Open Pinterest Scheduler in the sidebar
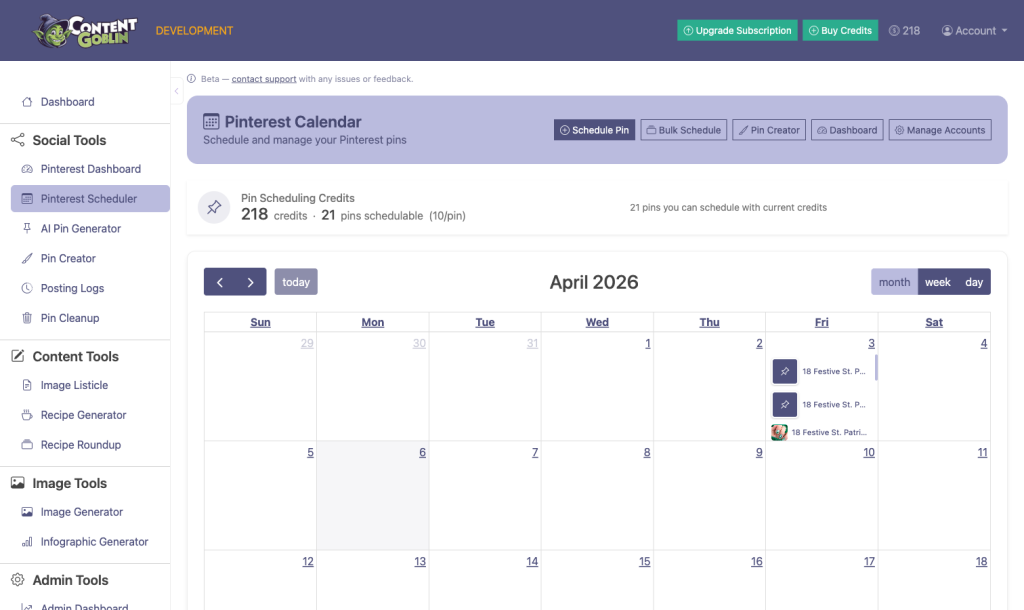This screenshot has width=1024, height=610. [x=90, y=199]
